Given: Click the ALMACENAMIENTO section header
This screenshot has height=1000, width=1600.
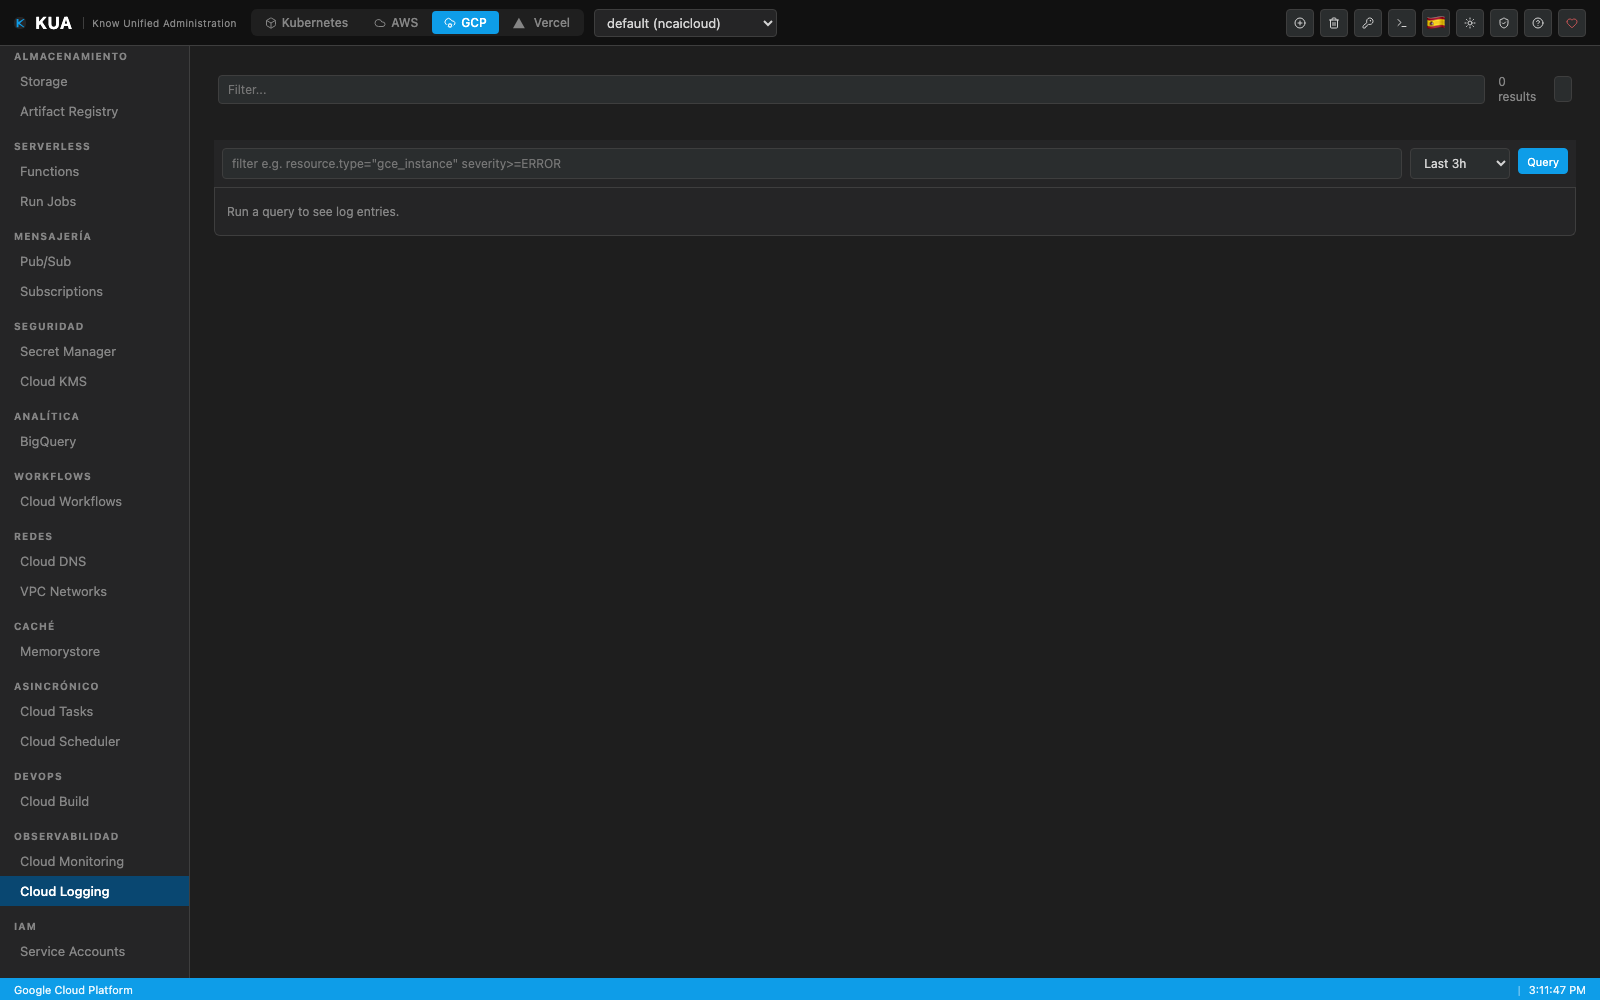Looking at the screenshot, I should click(71, 57).
